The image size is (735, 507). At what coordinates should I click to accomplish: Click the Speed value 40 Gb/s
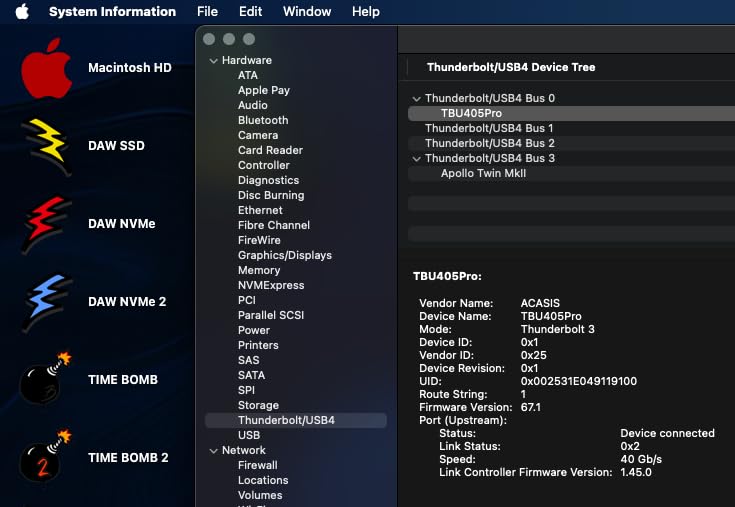pyautogui.click(x=641, y=459)
